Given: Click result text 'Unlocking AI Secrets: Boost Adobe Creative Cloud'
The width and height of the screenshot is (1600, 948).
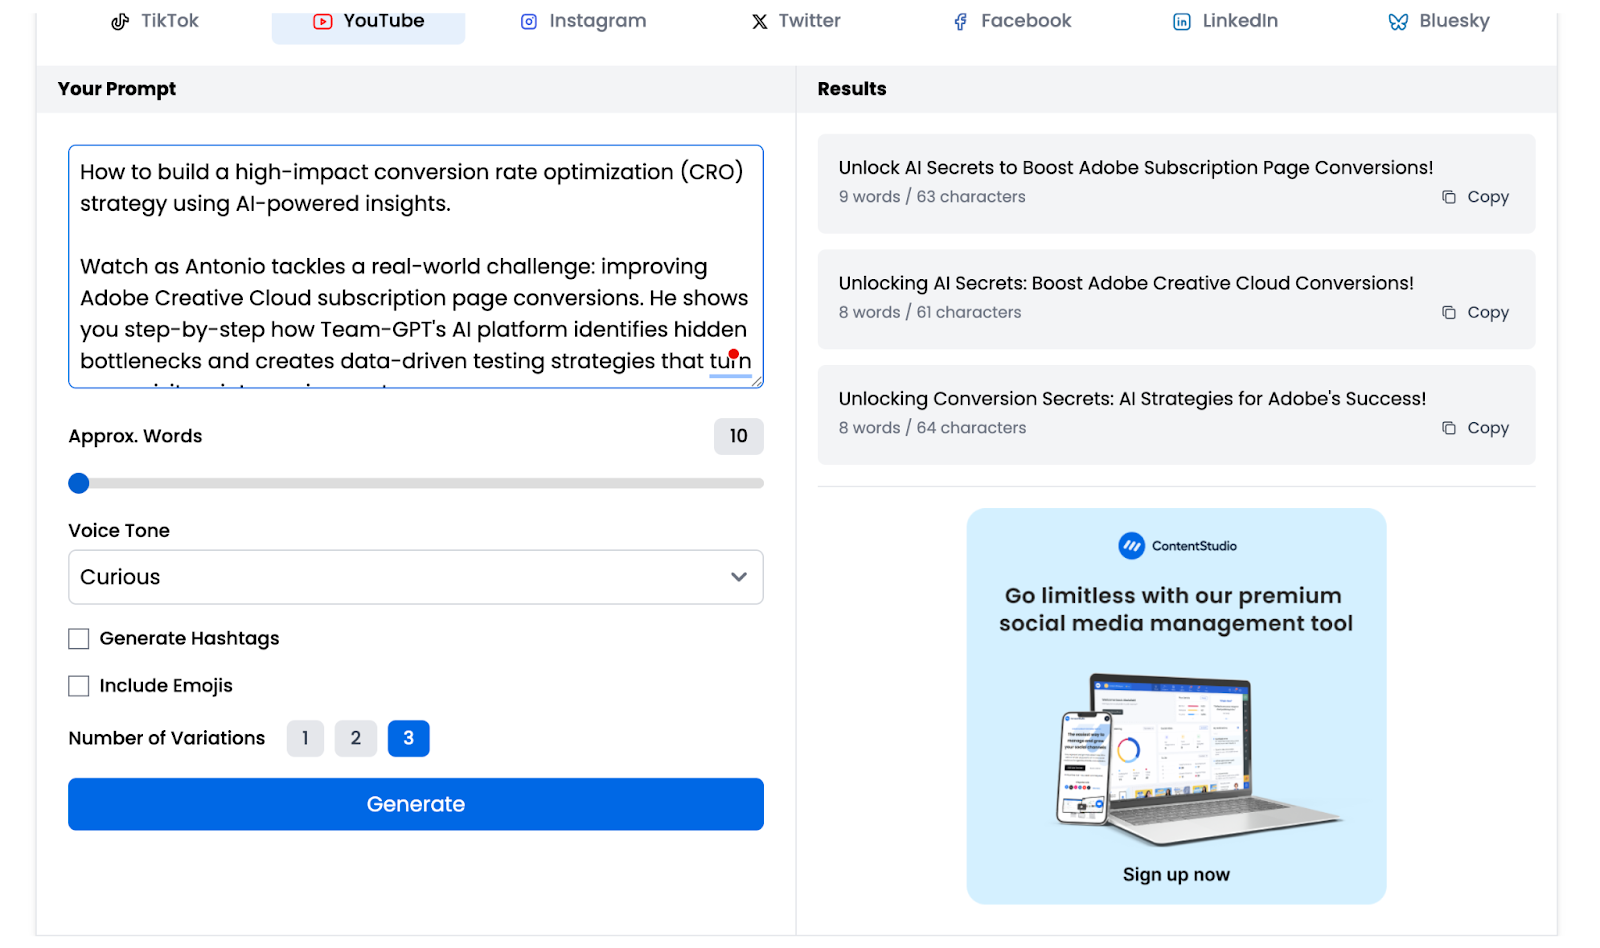Looking at the screenshot, I should (x=1126, y=283).
